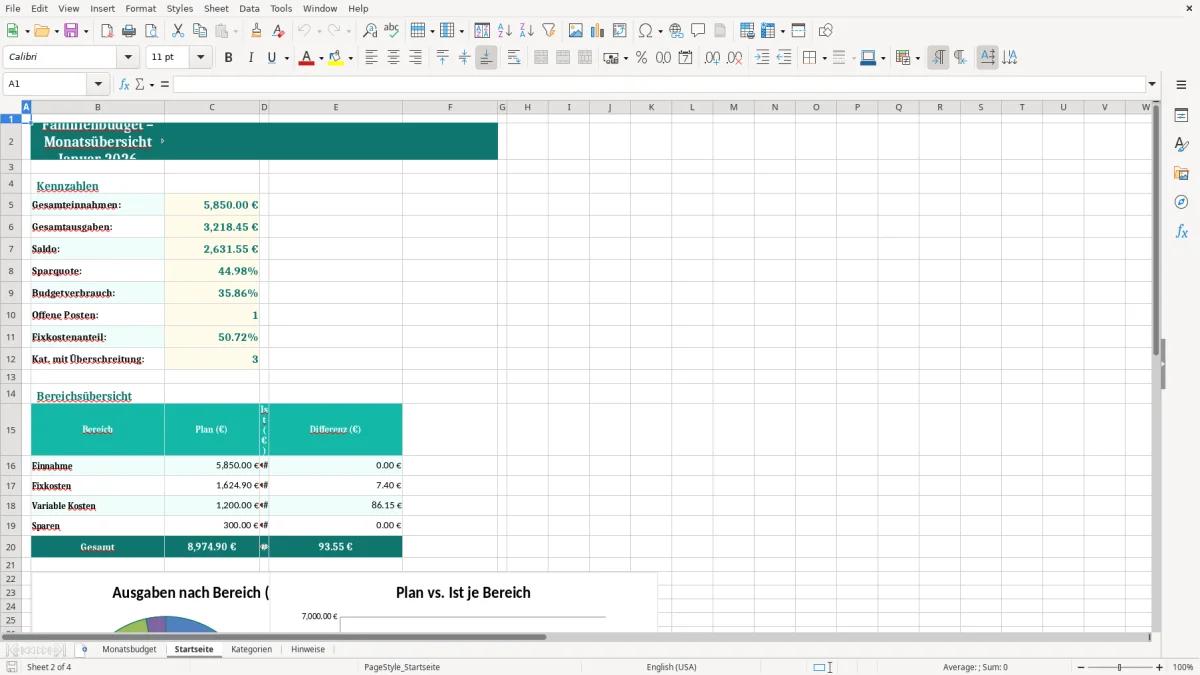The image size is (1200, 675).
Task: Open Save button dropdown arrow
Action: (x=86, y=31)
